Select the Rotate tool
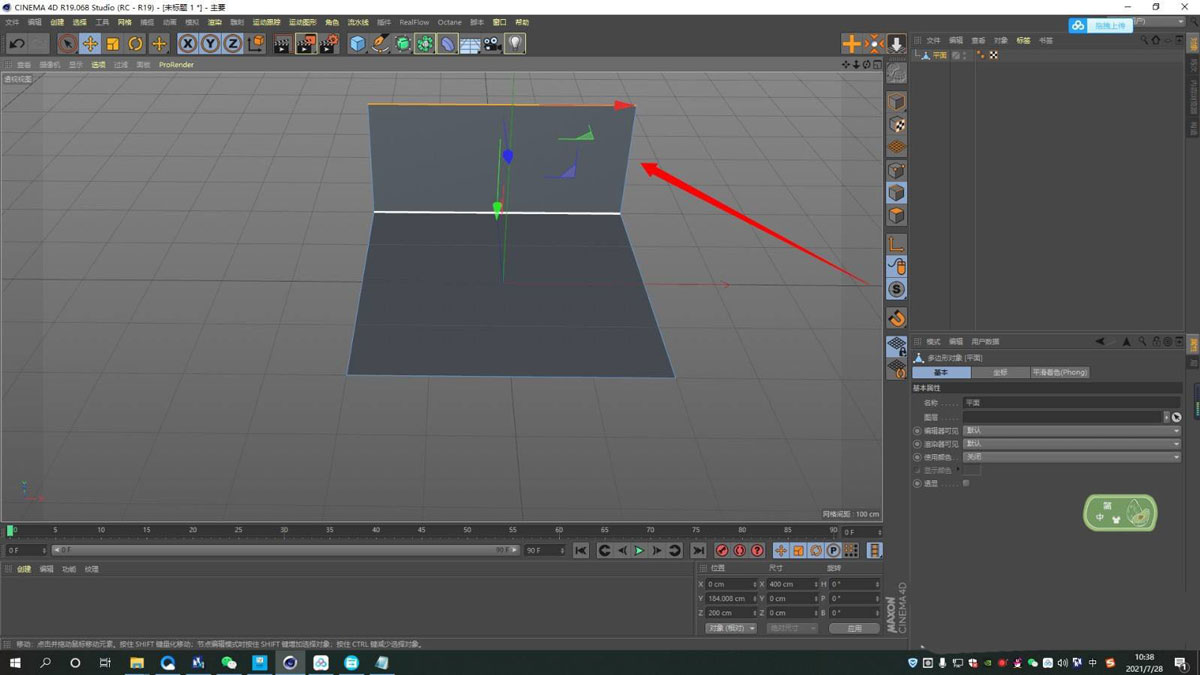Screen dimensions: 1200x675 pyautogui.click(x=134, y=43)
